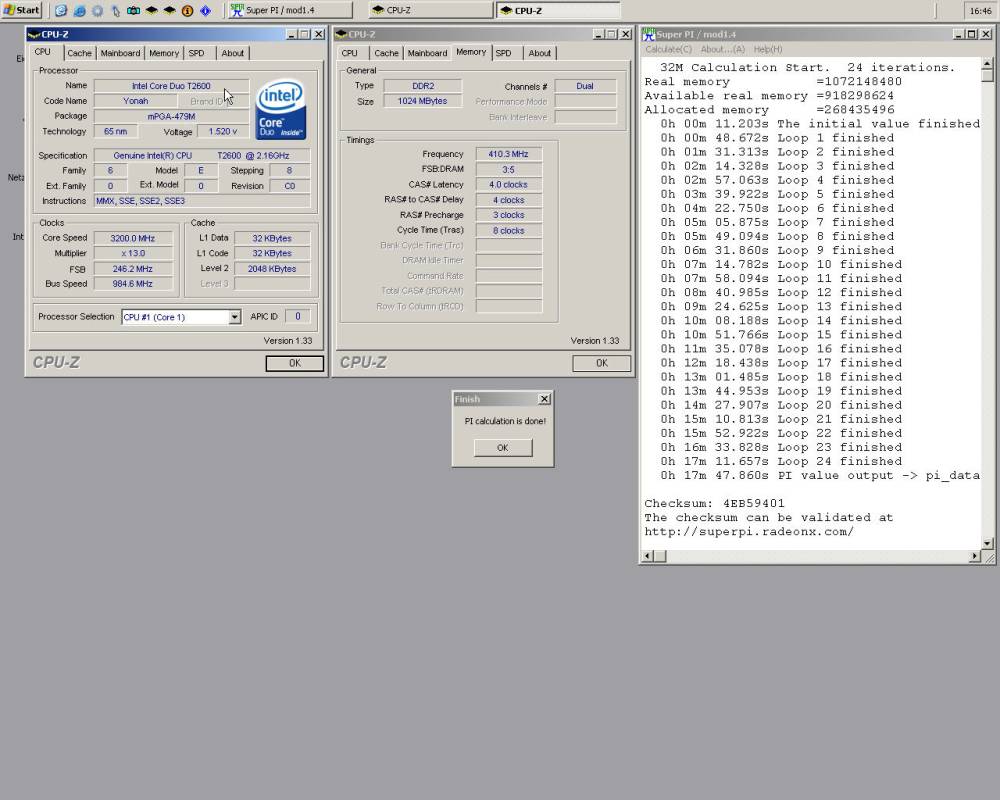Launch the first CPU-Z chip icon in quick launch
Image resolution: width=1000 pixels, height=800 pixels.
[x=151, y=11]
